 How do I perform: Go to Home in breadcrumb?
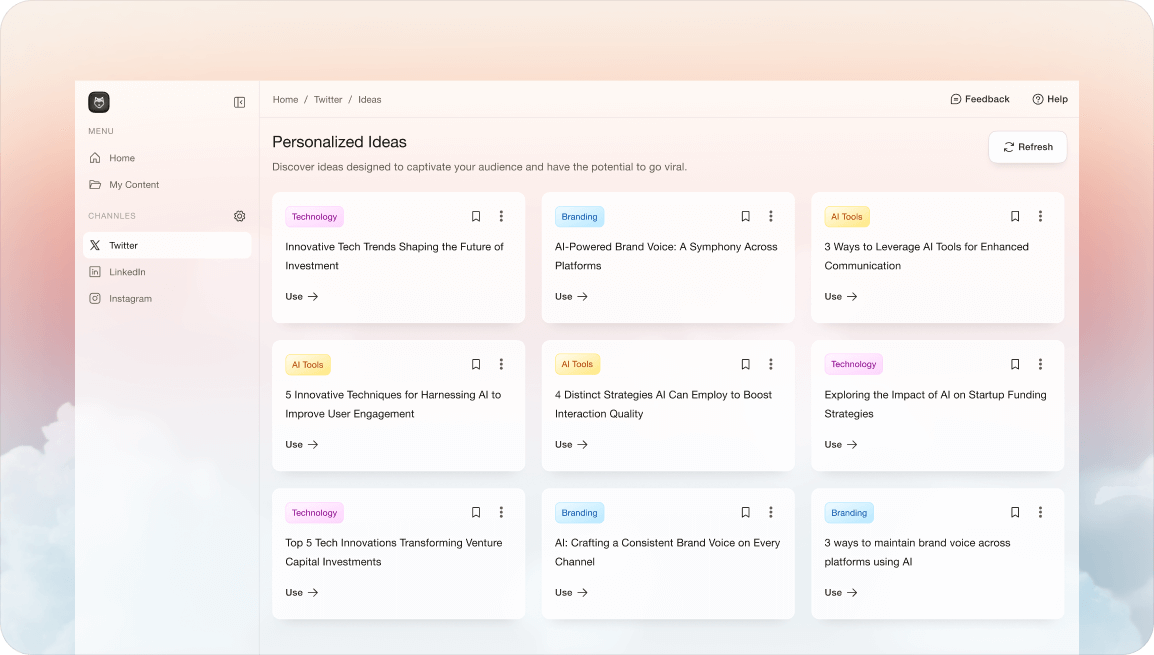click(x=285, y=100)
